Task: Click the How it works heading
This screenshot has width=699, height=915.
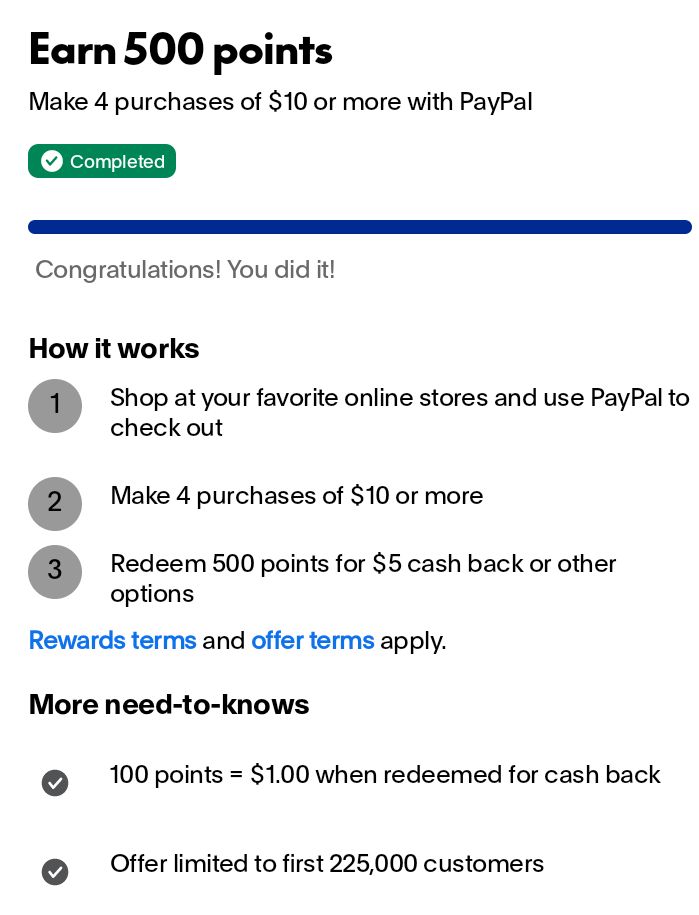Action: pos(114,348)
